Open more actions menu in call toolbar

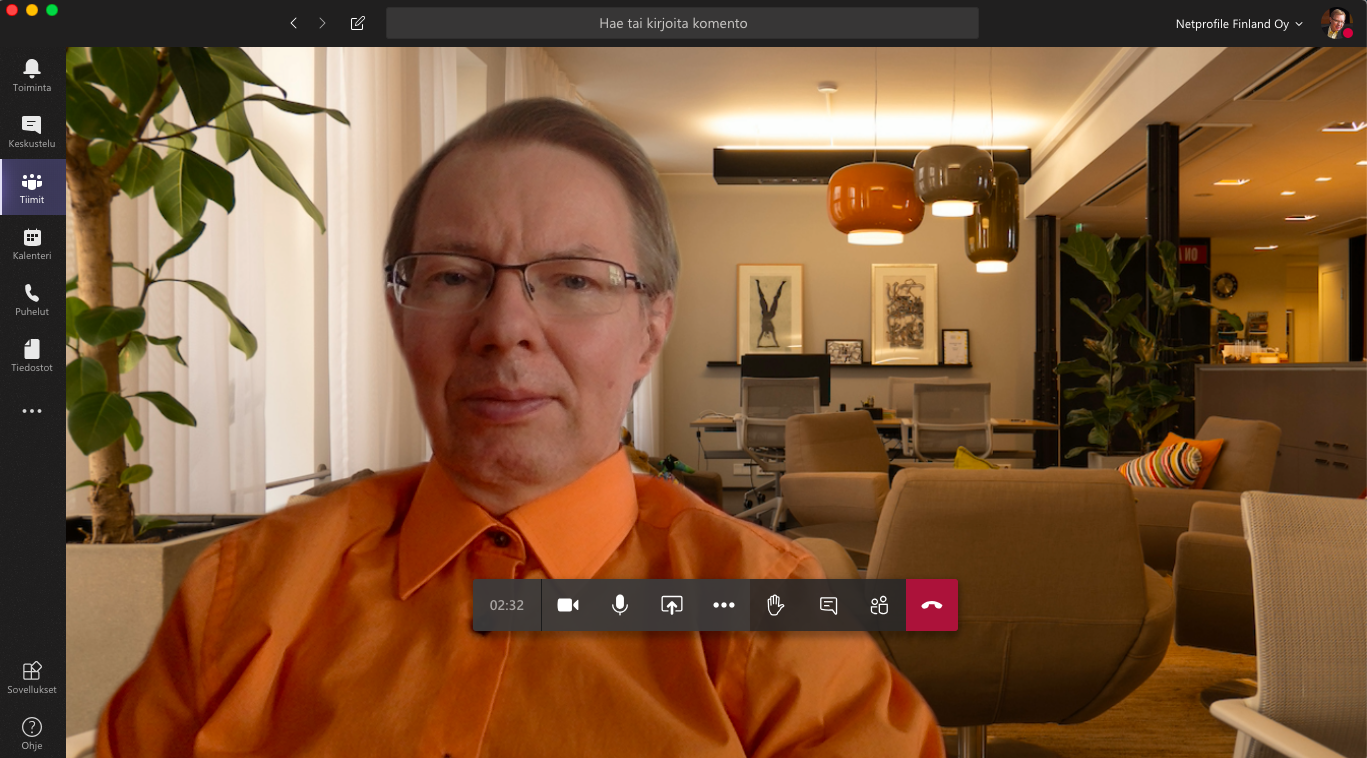point(724,605)
